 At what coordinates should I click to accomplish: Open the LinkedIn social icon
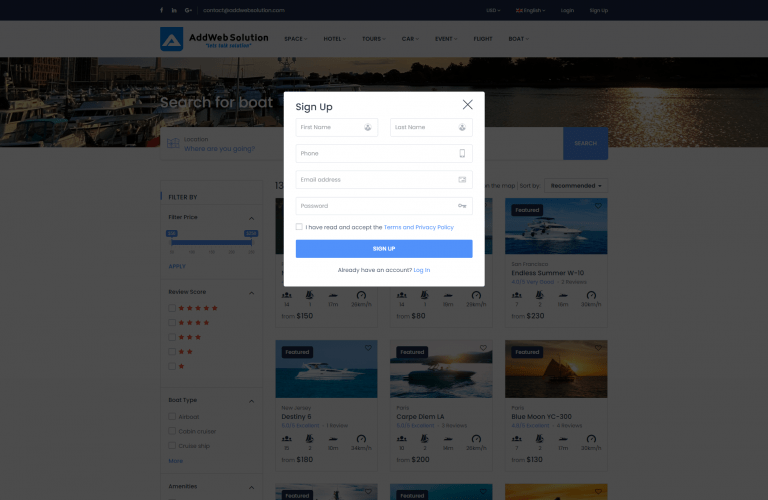click(174, 10)
